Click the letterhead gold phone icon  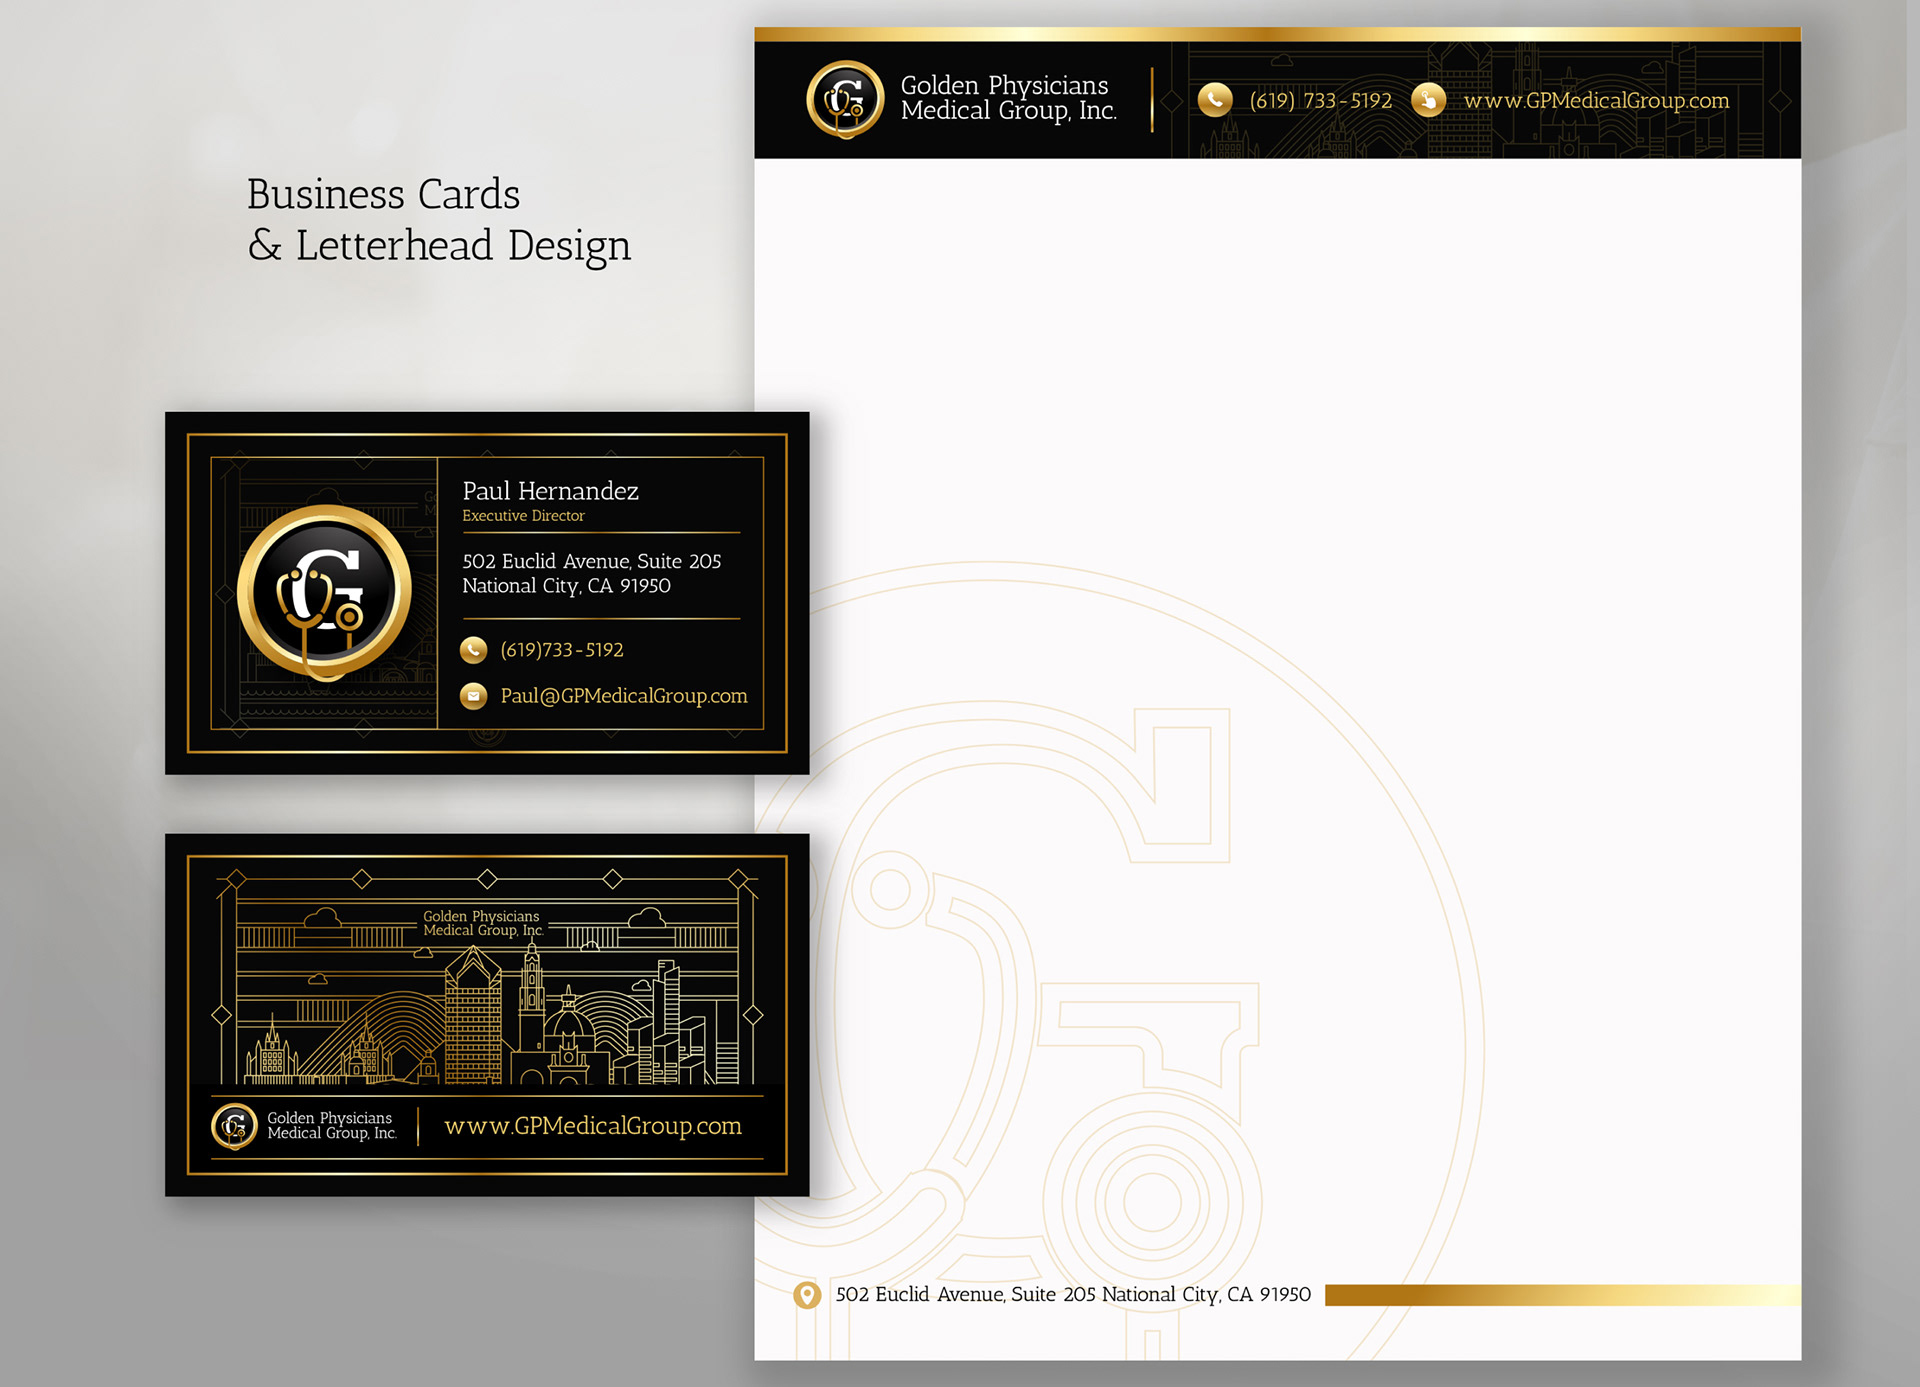tap(1214, 100)
